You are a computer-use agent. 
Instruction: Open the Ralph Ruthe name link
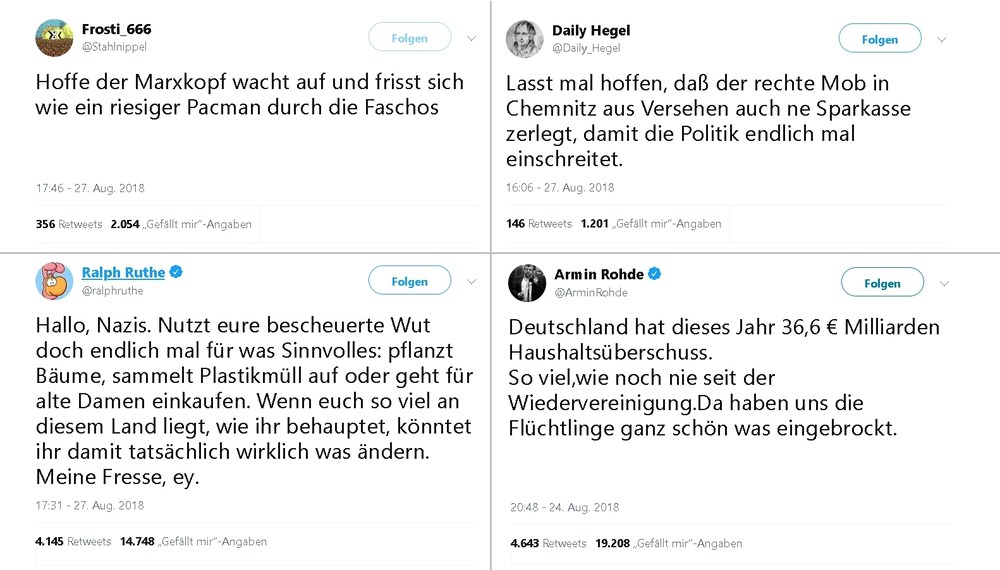[123, 272]
